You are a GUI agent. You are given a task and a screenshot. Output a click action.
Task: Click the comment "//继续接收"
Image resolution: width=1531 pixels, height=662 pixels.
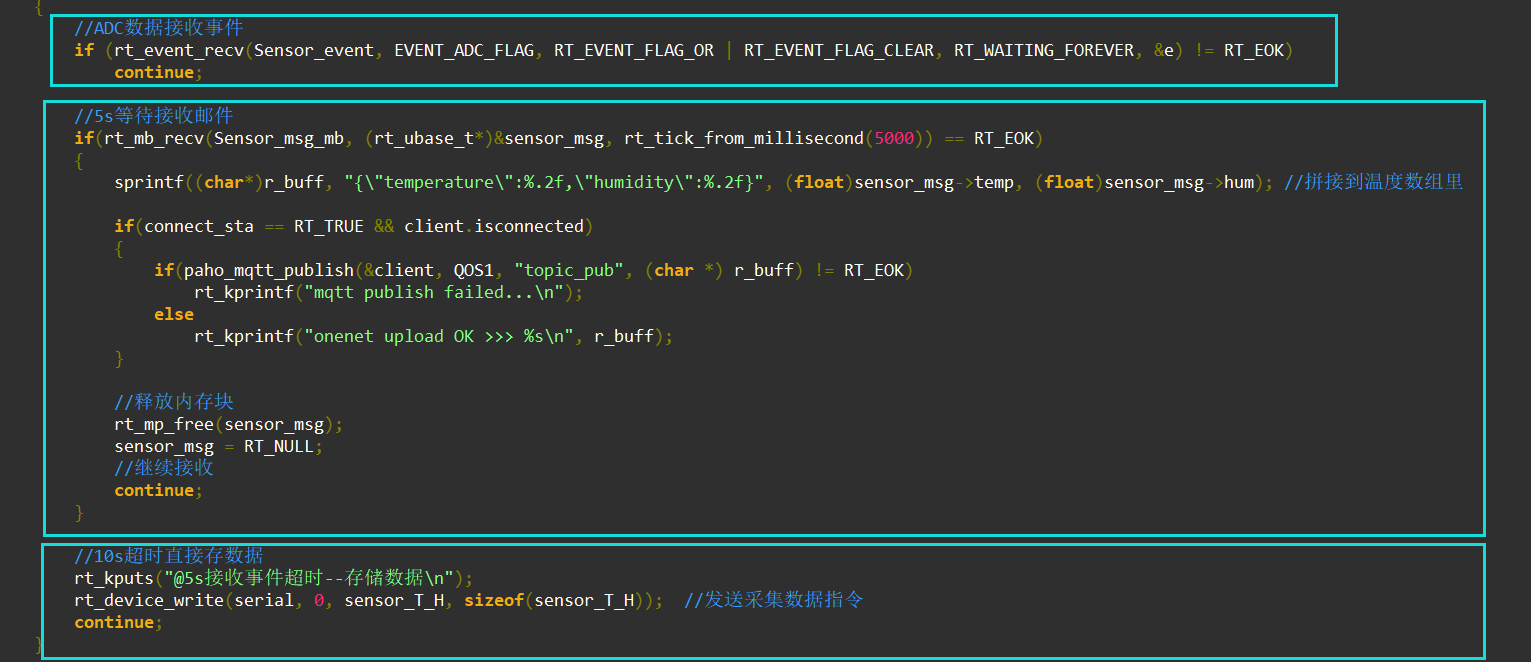pyautogui.click(x=164, y=468)
